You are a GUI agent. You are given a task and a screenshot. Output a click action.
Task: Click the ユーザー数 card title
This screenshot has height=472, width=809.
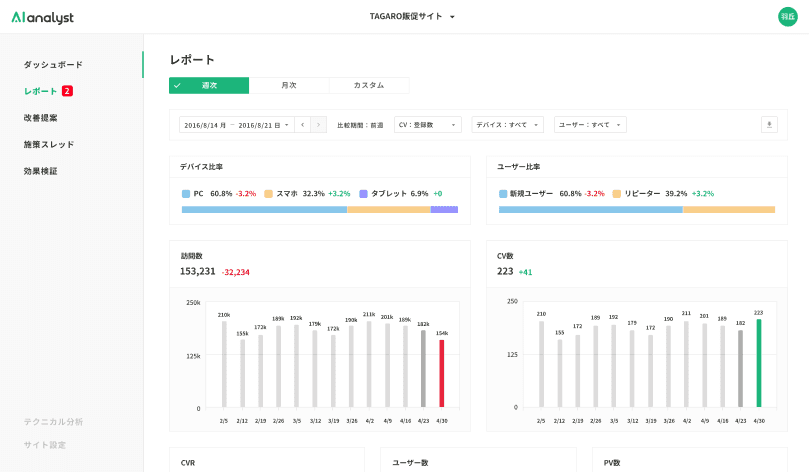pos(410,463)
